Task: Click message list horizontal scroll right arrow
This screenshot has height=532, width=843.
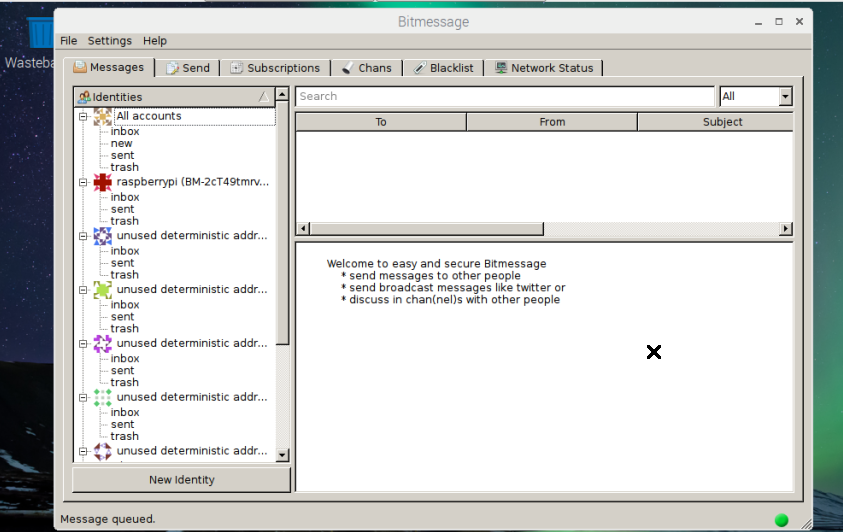Action: [785, 229]
